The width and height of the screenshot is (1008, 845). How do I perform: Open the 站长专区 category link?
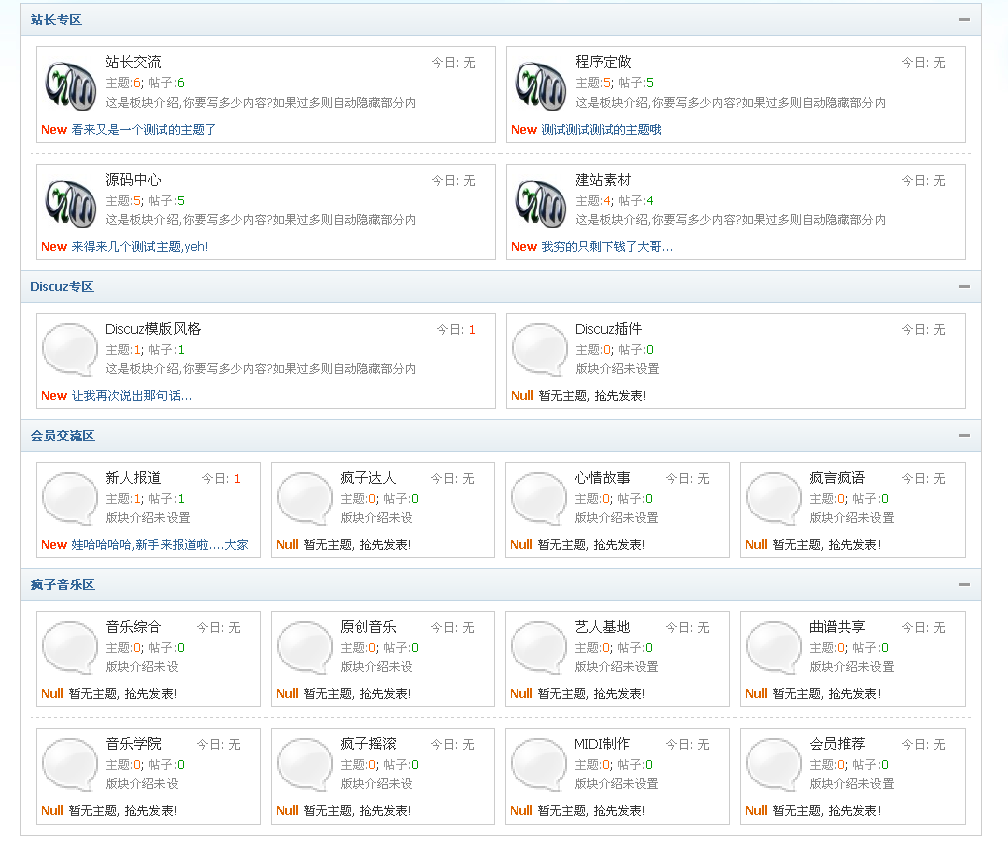56,20
